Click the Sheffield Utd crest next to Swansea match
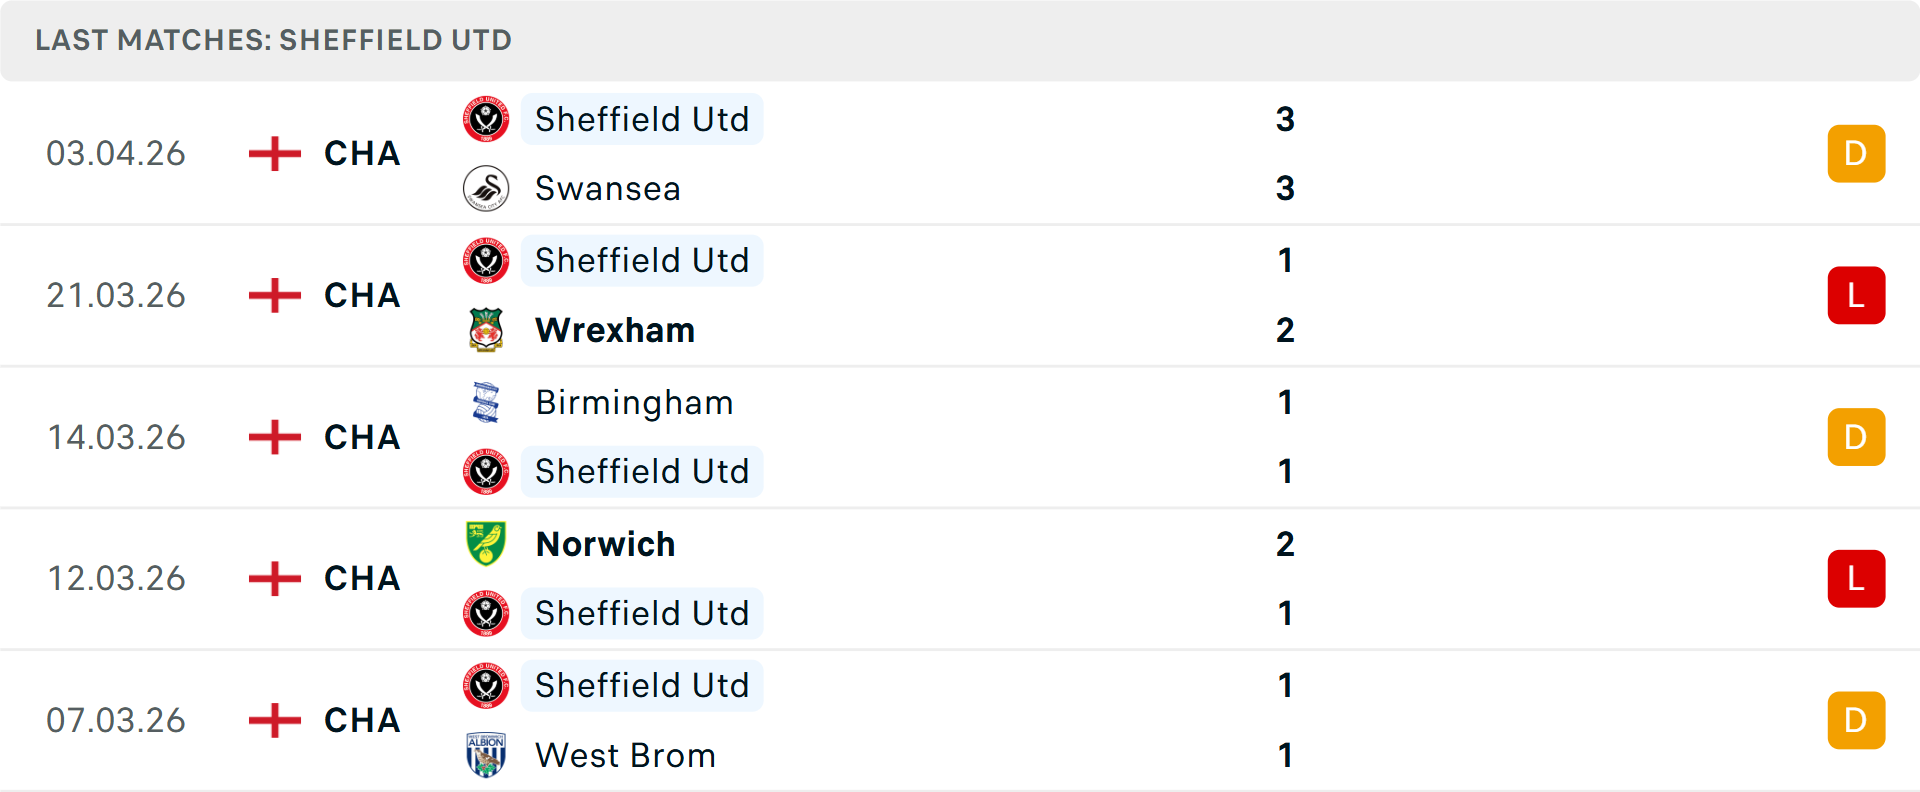Screen dimensions: 1920x792 (484, 119)
